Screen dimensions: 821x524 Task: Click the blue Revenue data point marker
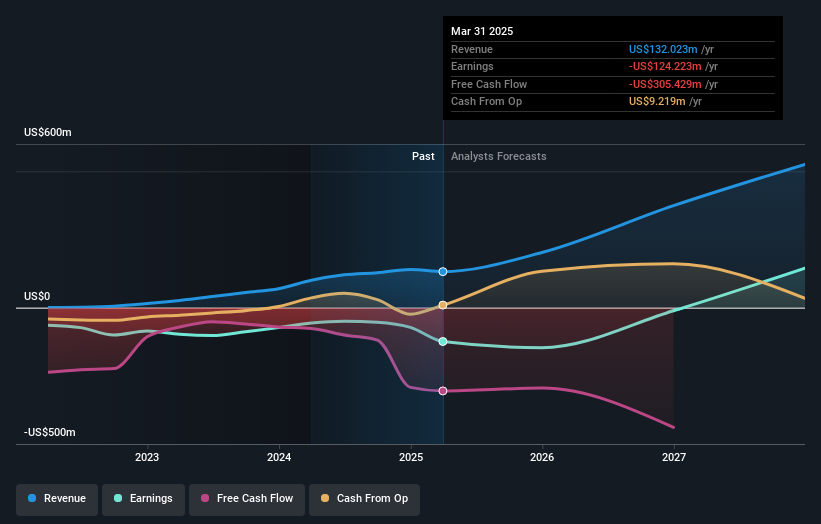[x=443, y=272]
